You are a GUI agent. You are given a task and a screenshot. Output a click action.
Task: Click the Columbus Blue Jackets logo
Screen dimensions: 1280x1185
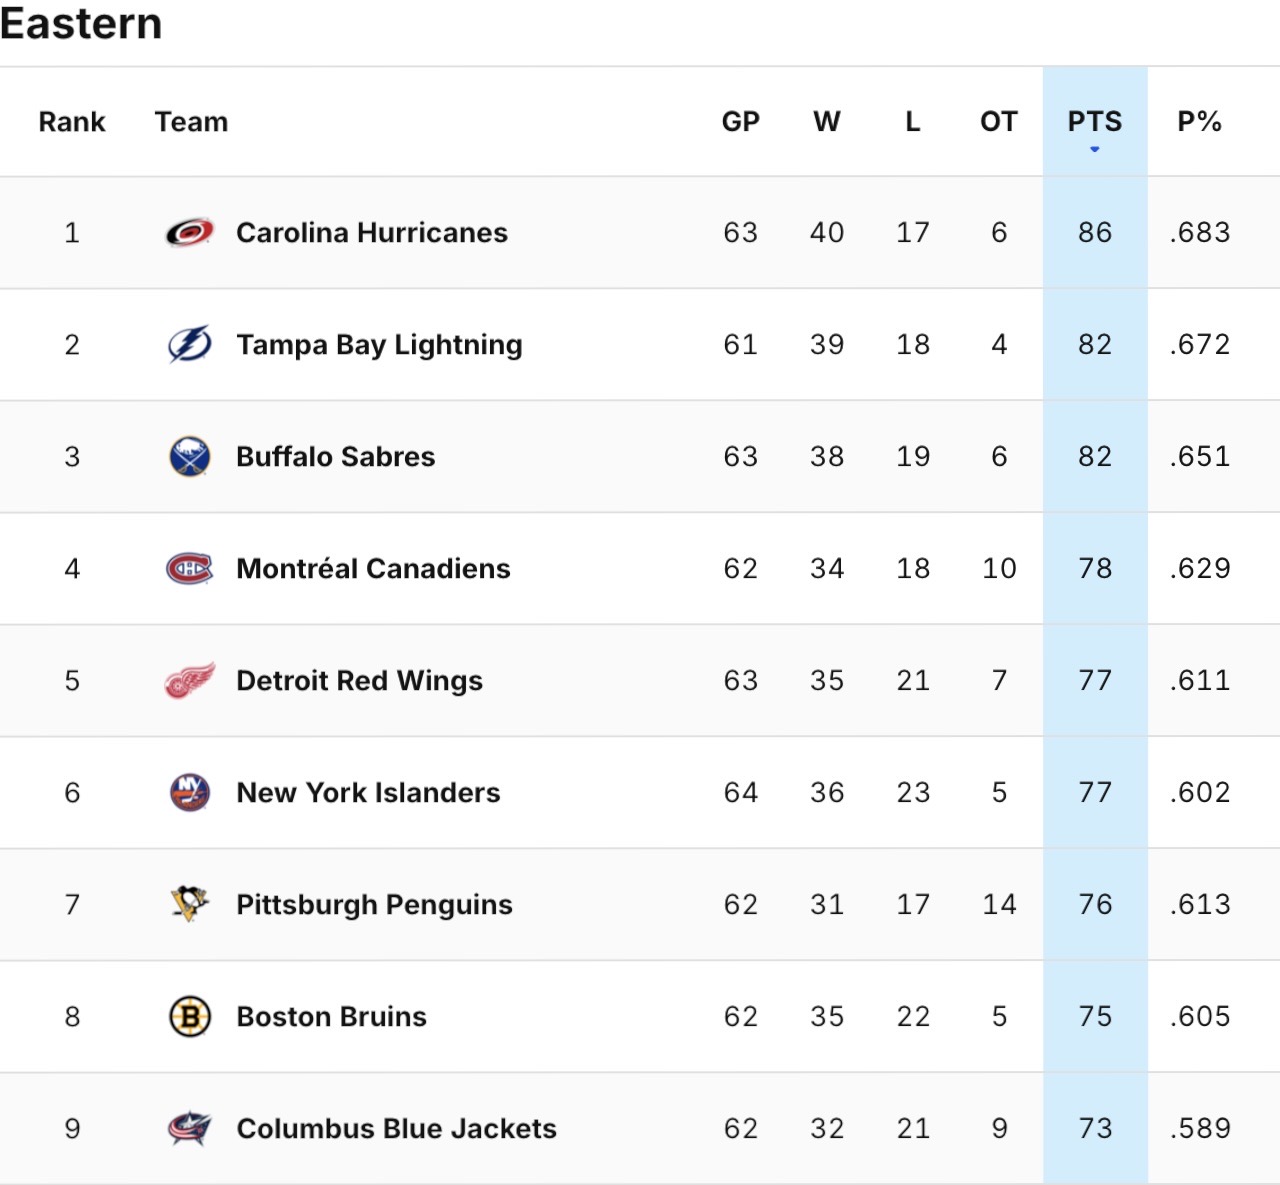pyautogui.click(x=189, y=1128)
